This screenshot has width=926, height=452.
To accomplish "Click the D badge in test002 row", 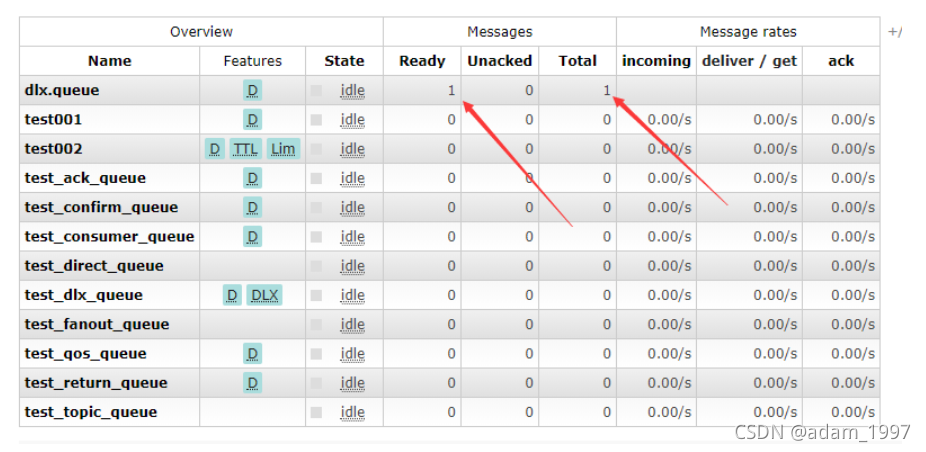I will (x=215, y=149).
